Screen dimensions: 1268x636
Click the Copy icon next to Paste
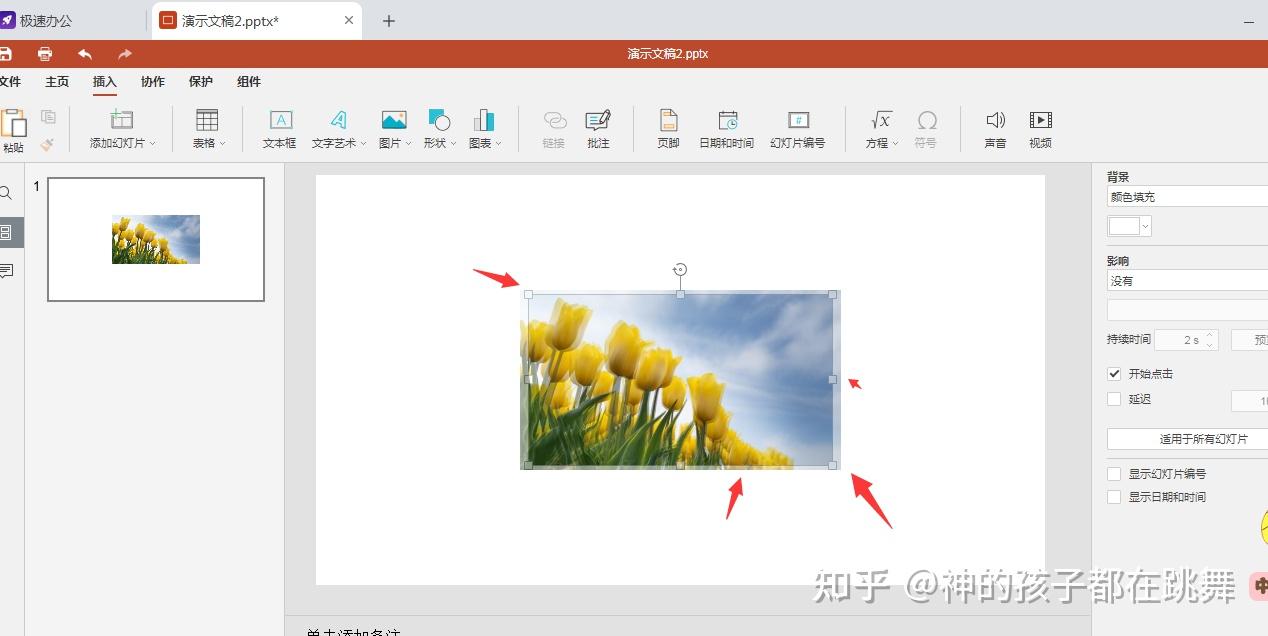tap(48, 117)
